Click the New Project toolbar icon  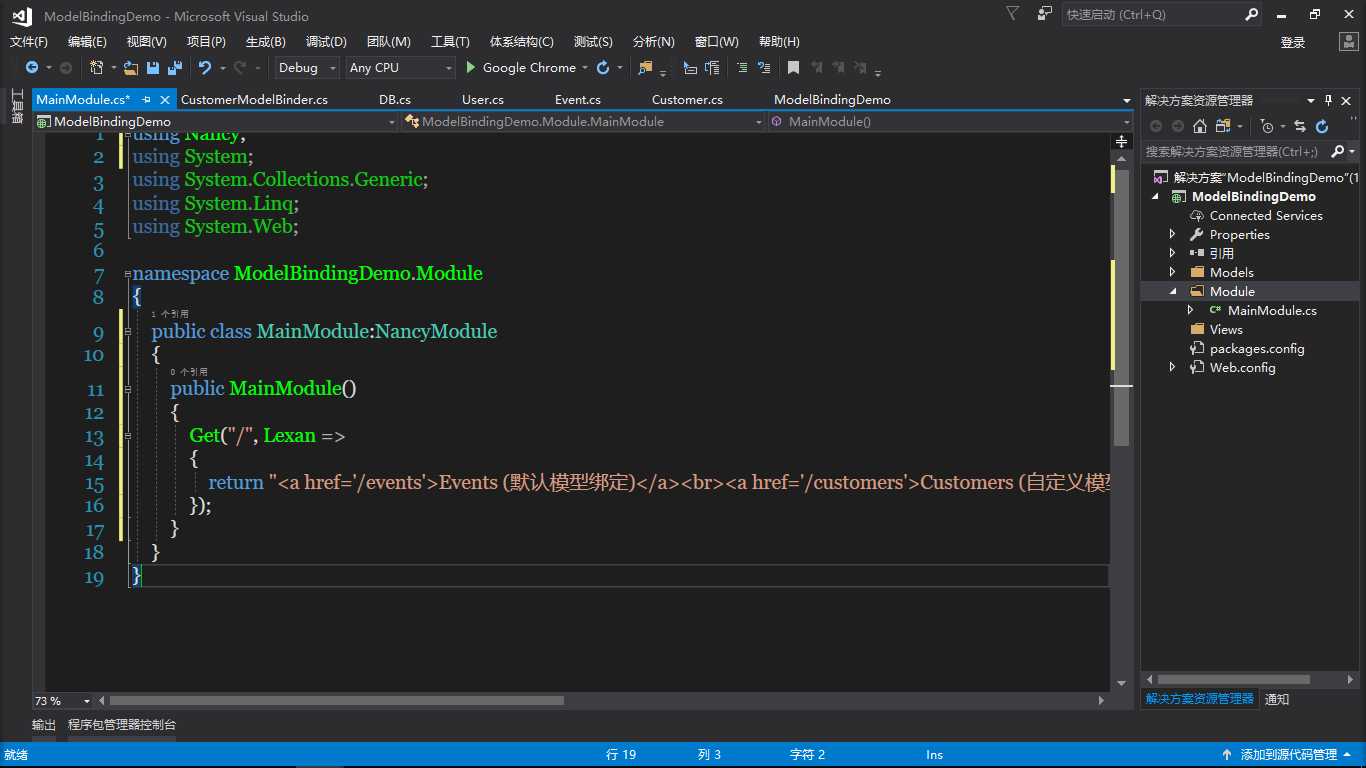[x=96, y=68]
